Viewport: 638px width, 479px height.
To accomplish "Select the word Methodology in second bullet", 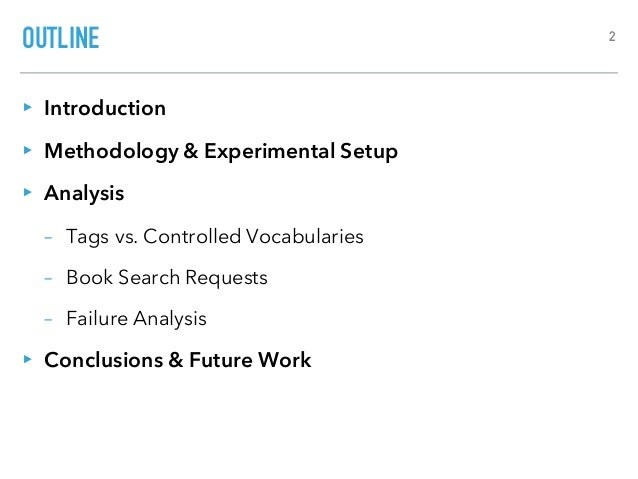I will [x=111, y=152].
